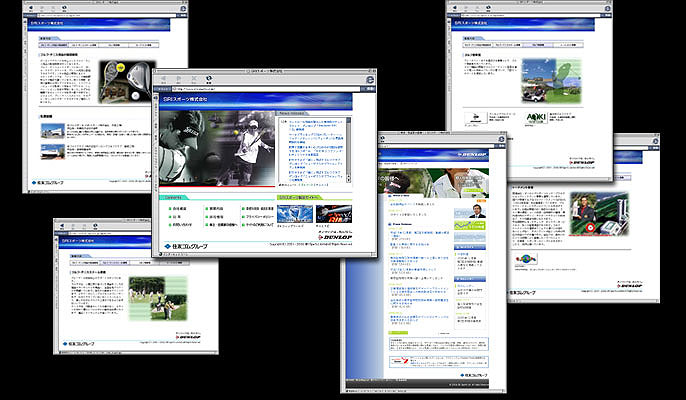This screenshot has width=686, height=400.
Task: Click the Internet Explorer logo in the rightmost window
Action: [655, 141]
